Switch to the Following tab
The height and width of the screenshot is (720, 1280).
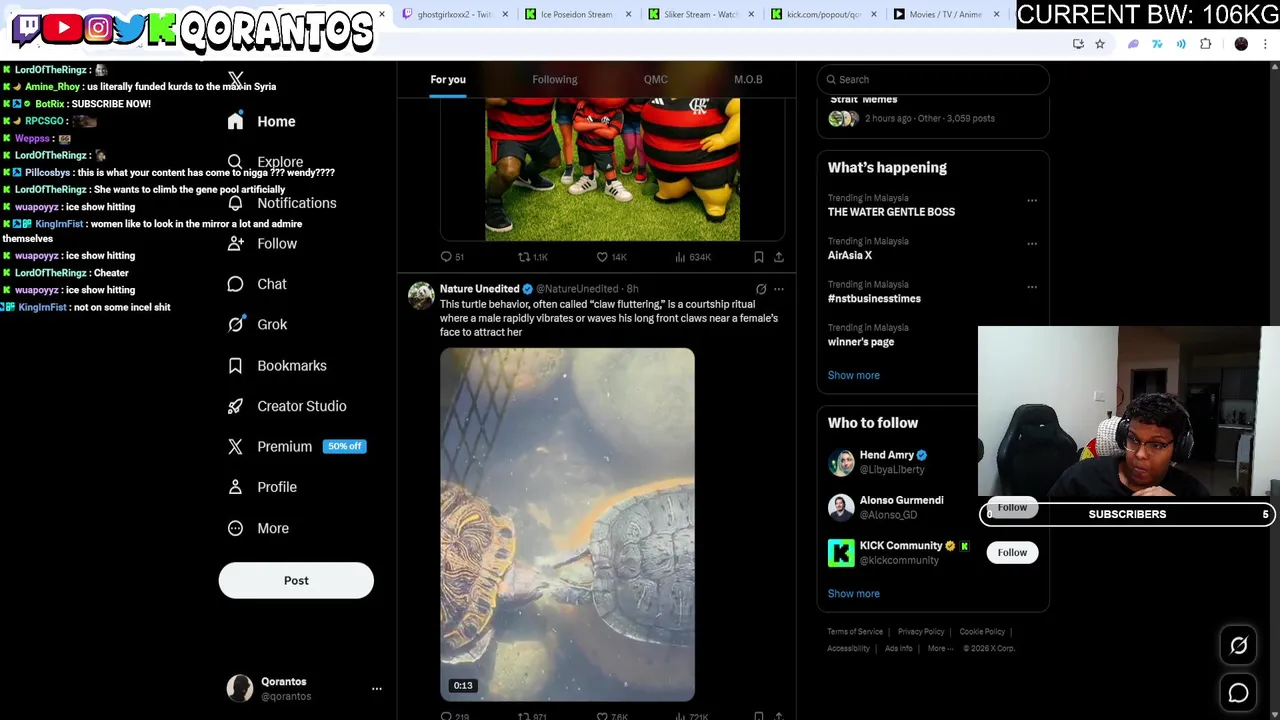(555, 79)
